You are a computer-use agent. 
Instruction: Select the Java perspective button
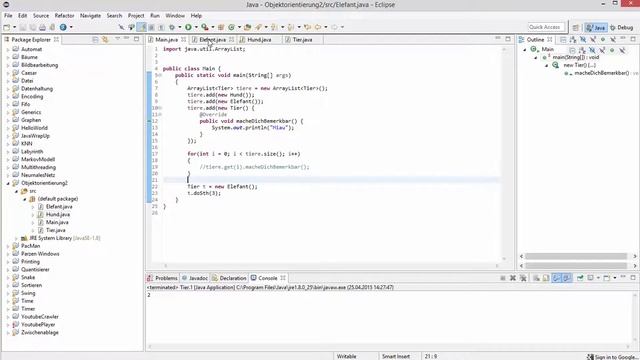click(596, 27)
